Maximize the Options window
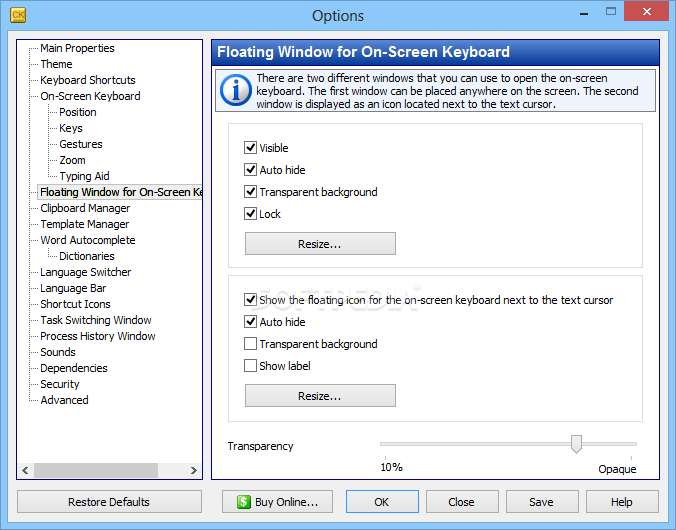 pos(611,12)
